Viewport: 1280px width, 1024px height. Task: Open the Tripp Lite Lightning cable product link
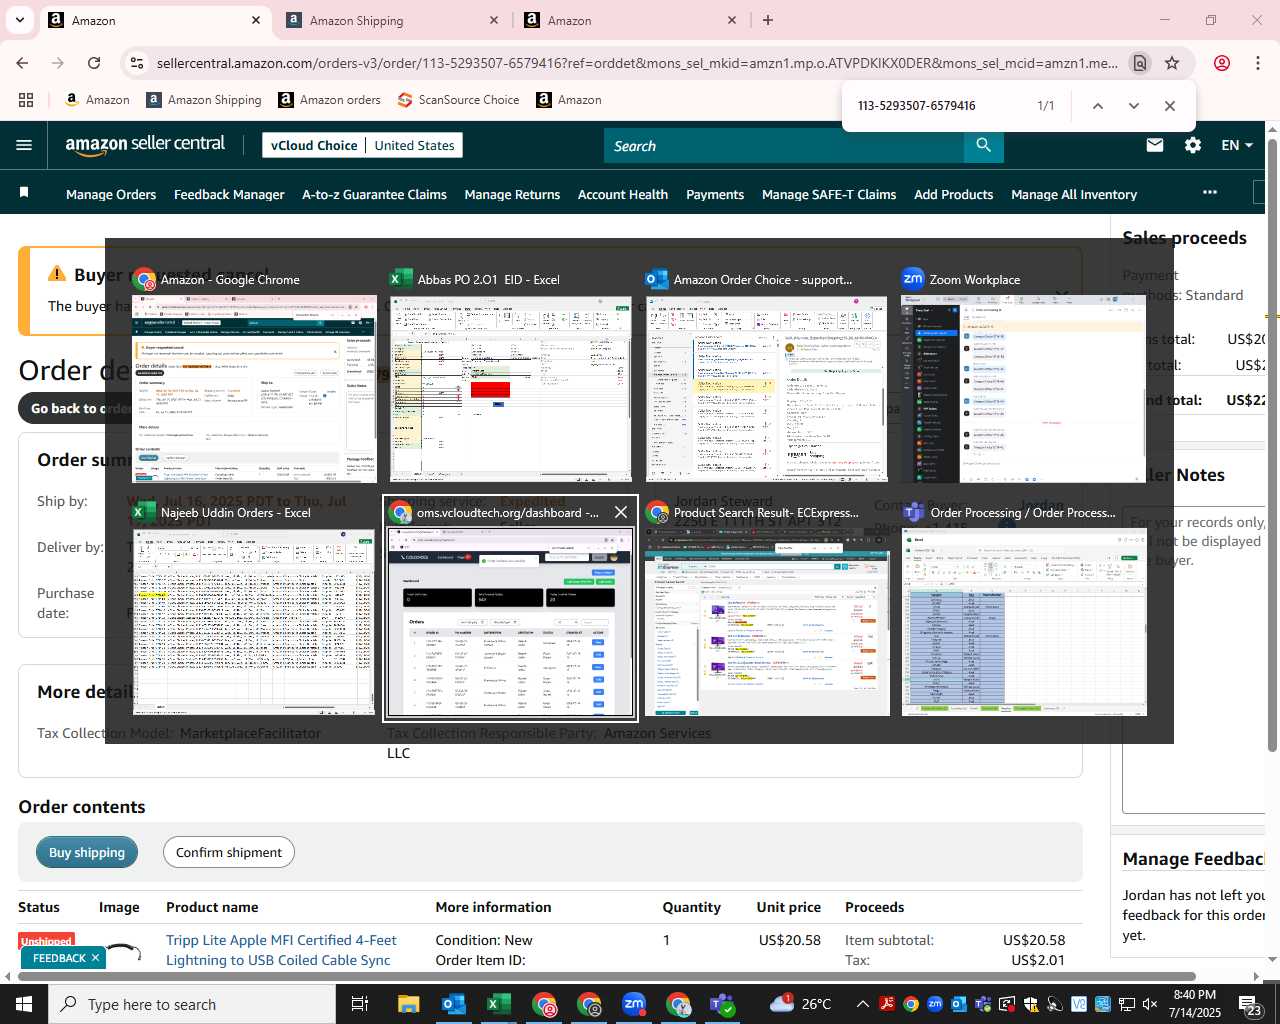click(x=281, y=950)
